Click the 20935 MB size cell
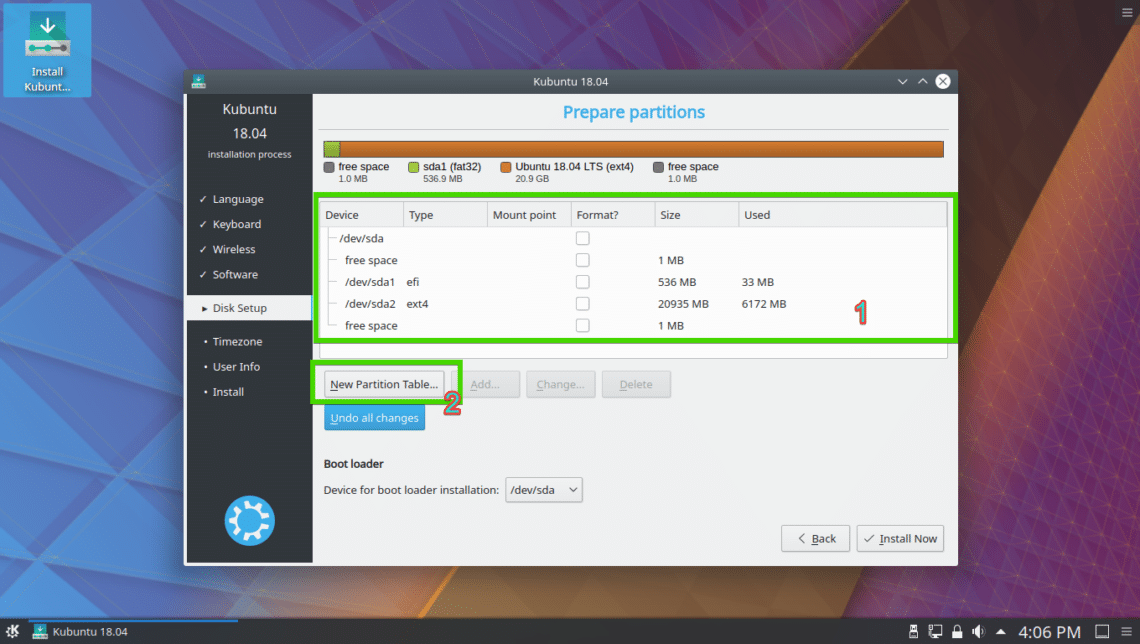This screenshot has height=644, width=1140. [683, 304]
